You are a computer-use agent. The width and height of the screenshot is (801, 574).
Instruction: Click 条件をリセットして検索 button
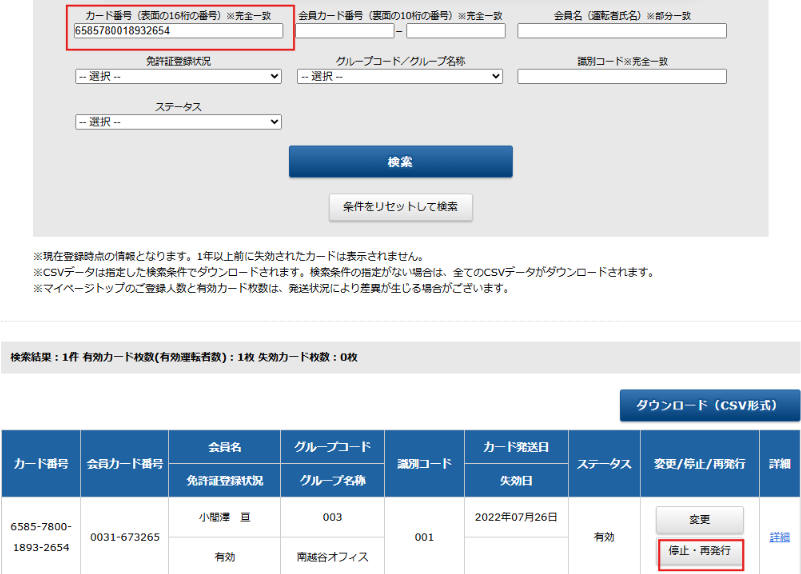pos(400,207)
